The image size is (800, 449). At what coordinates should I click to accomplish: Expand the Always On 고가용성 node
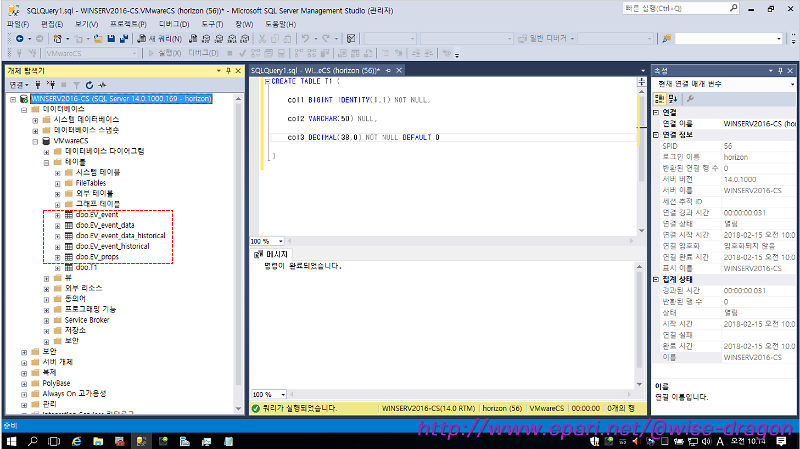click(24, 394)
